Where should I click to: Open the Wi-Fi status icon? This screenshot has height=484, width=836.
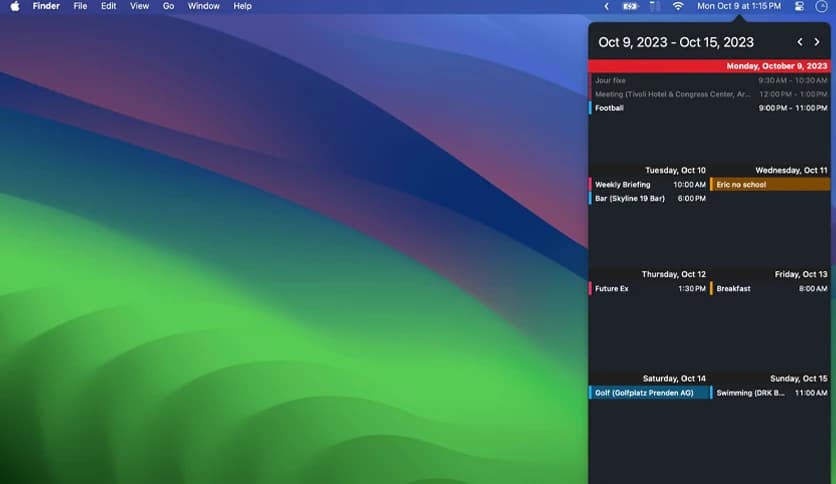[x=678, y=6]
